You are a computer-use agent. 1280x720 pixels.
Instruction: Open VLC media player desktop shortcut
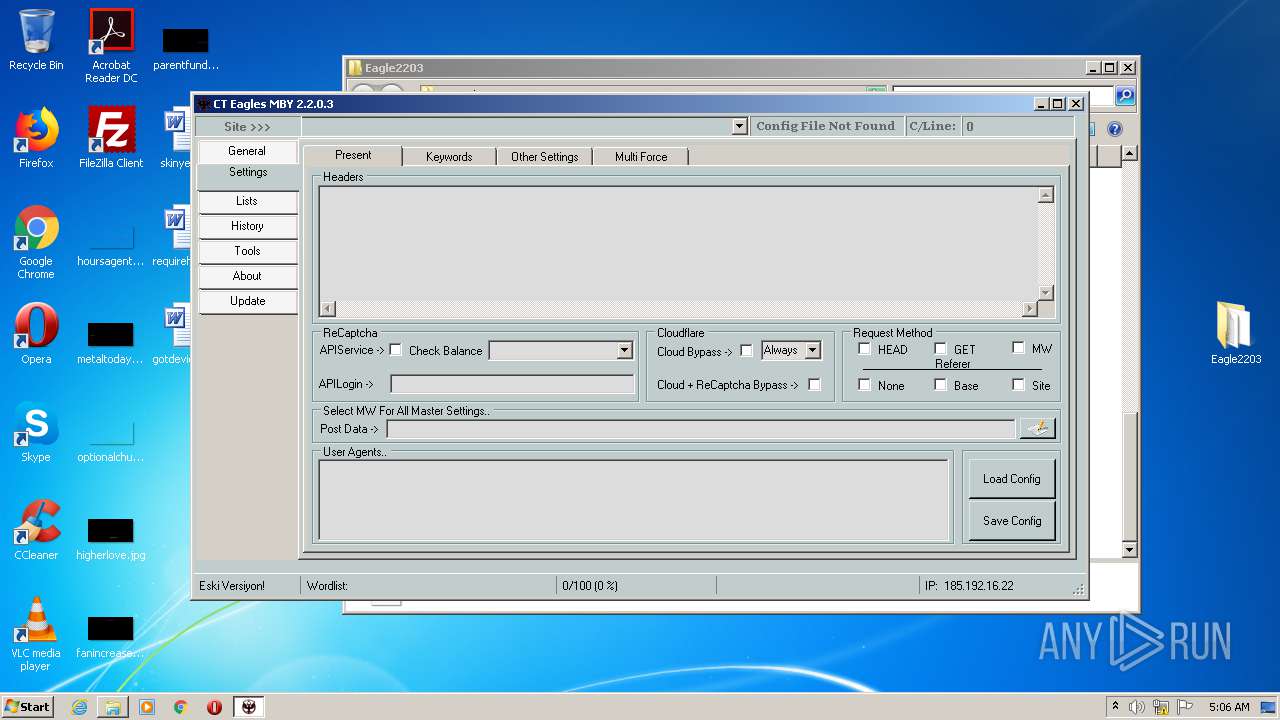(36, 635)
